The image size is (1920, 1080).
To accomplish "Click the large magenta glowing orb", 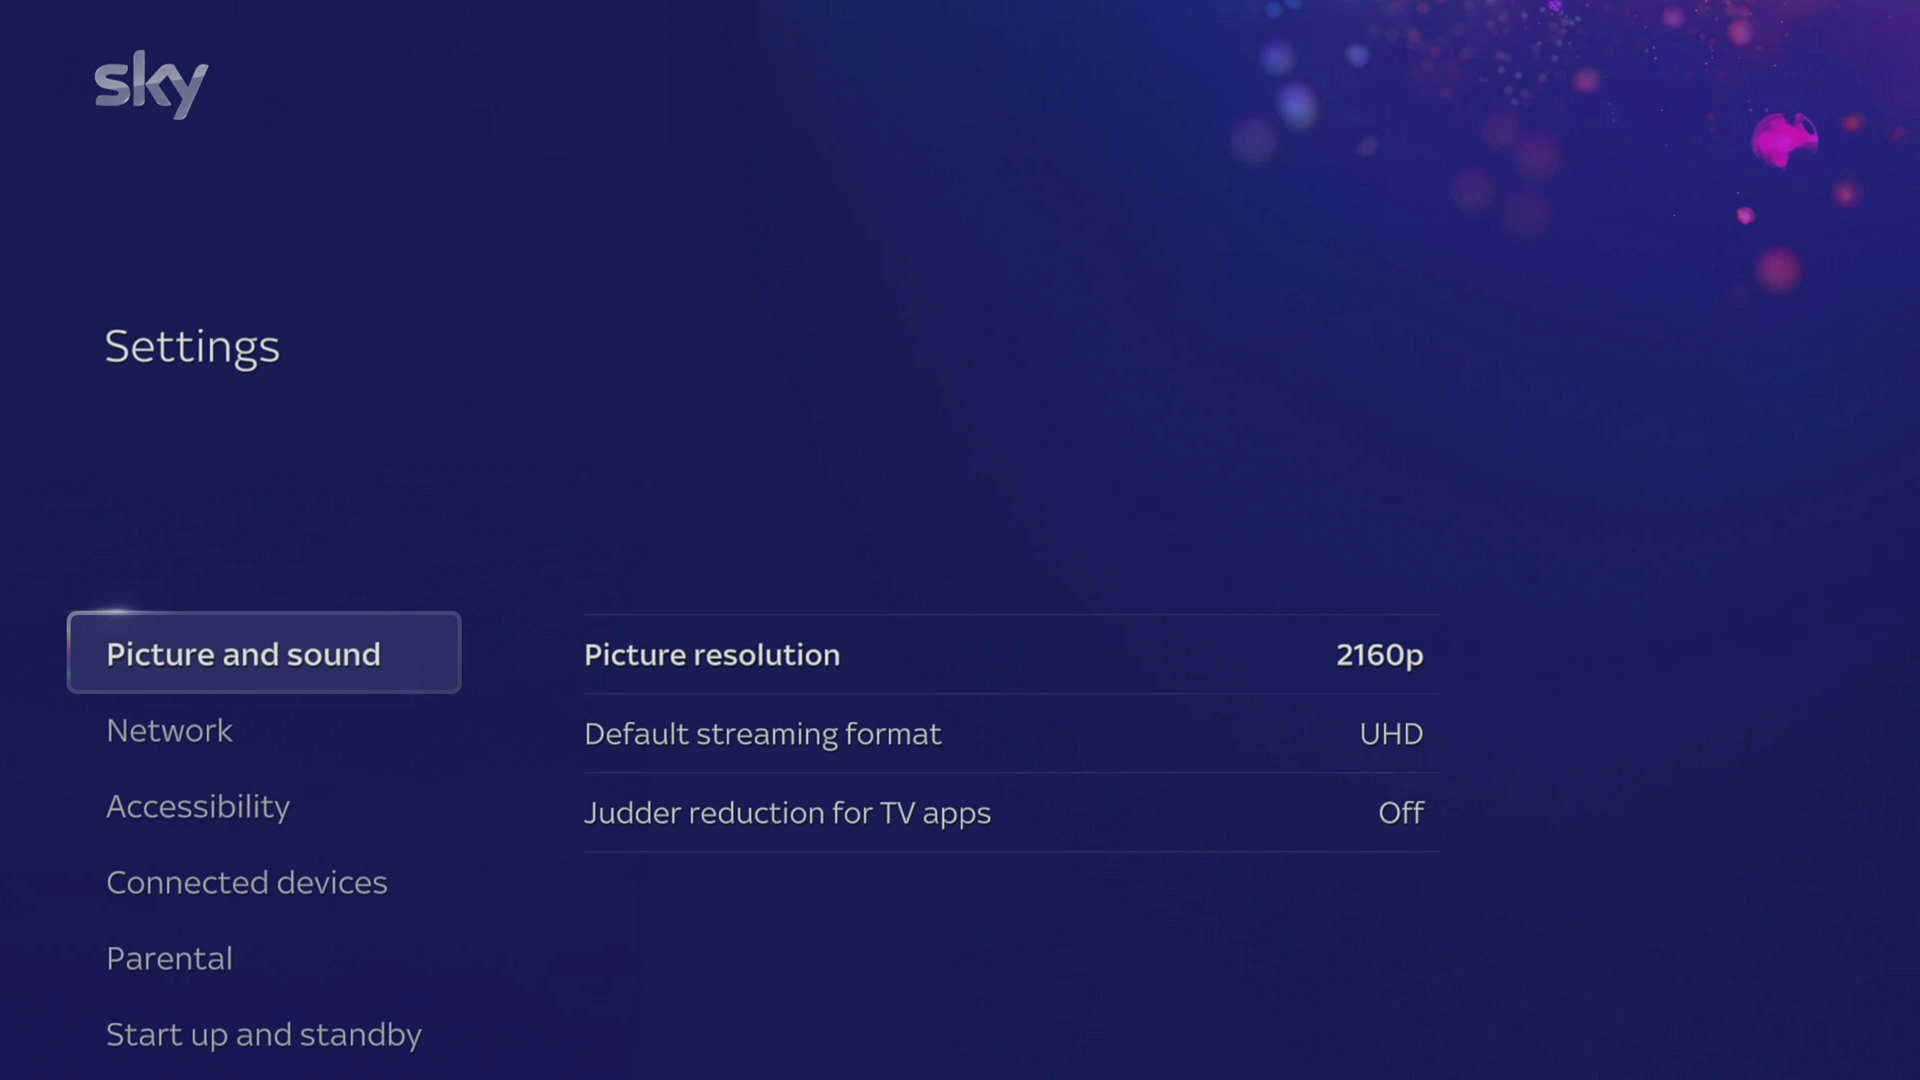I will coord(1783,140).
